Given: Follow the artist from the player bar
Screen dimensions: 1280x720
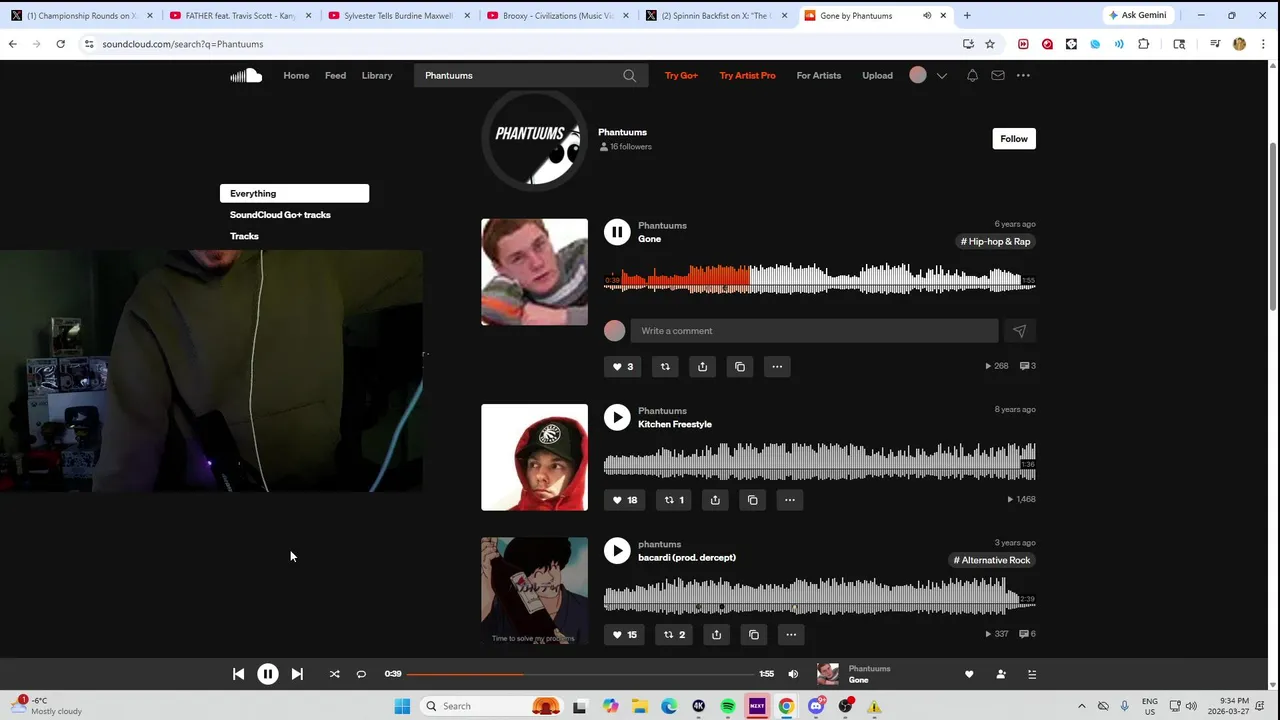Looking at the screenshot, I should 1001,674.
